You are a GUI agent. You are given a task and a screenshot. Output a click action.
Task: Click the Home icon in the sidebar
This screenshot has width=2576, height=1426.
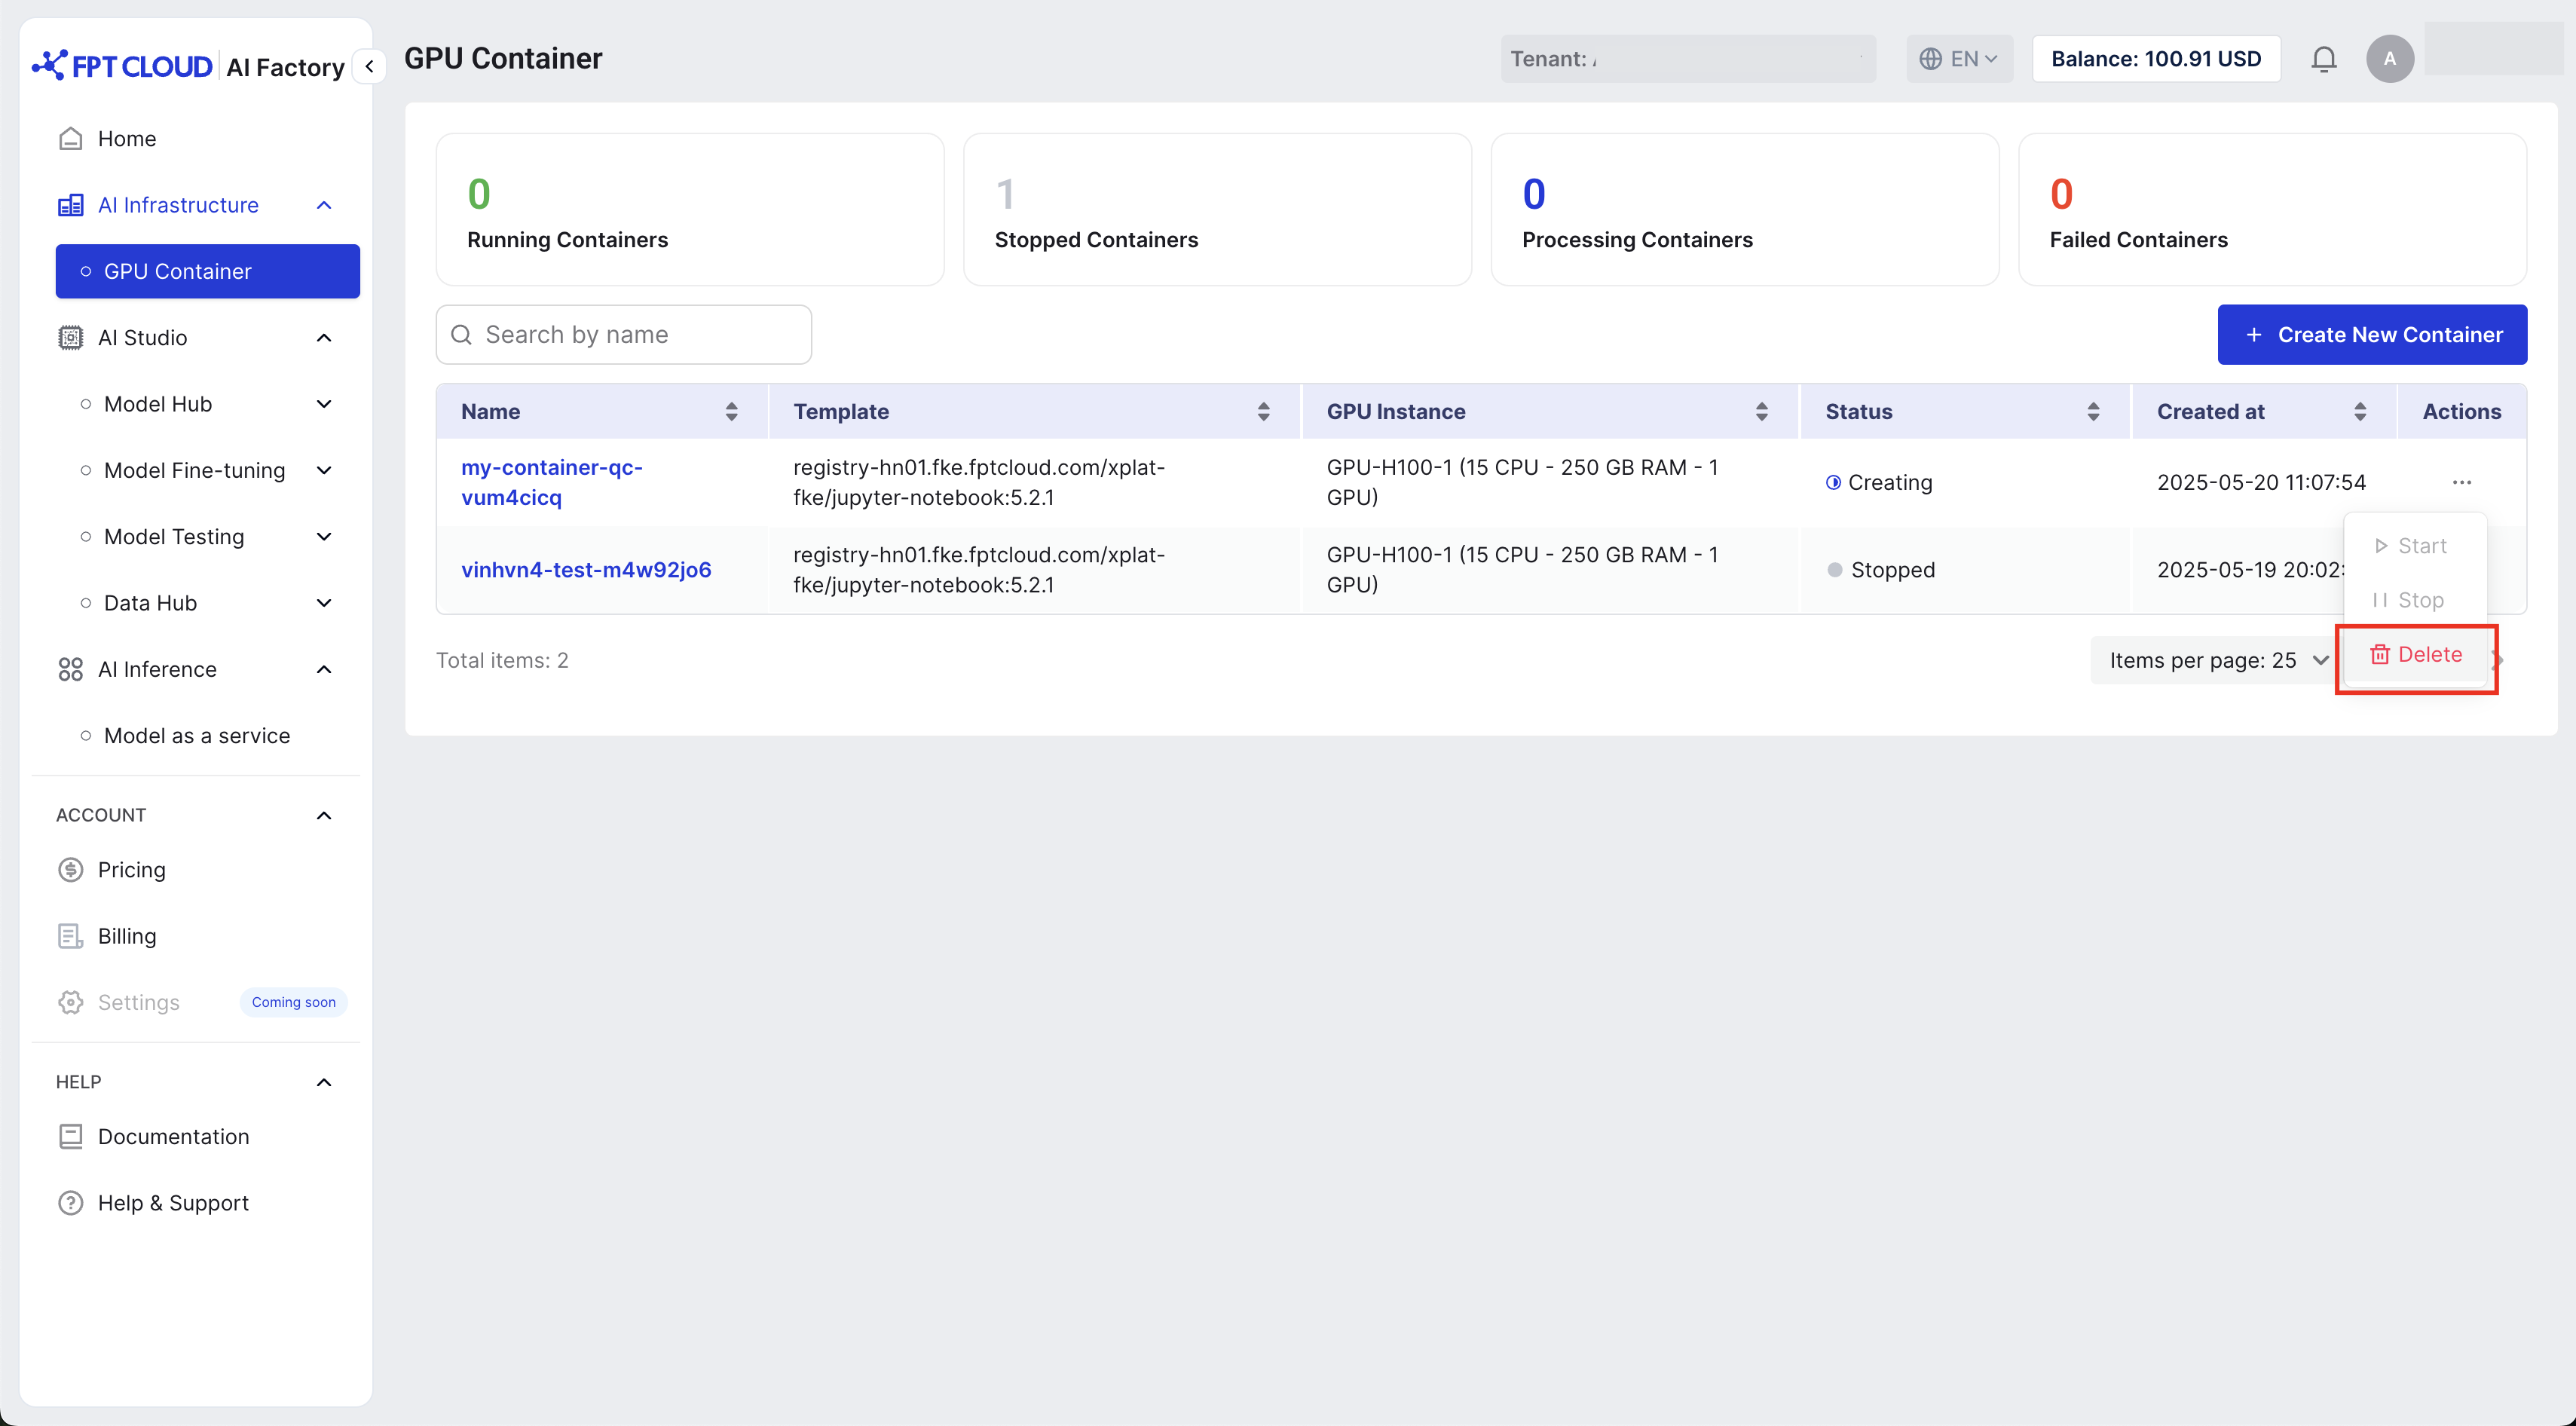click(x=70, y=138)
